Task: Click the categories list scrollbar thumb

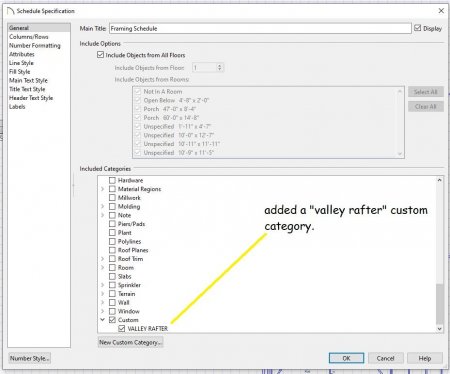Action: click(x=440, y=304)
